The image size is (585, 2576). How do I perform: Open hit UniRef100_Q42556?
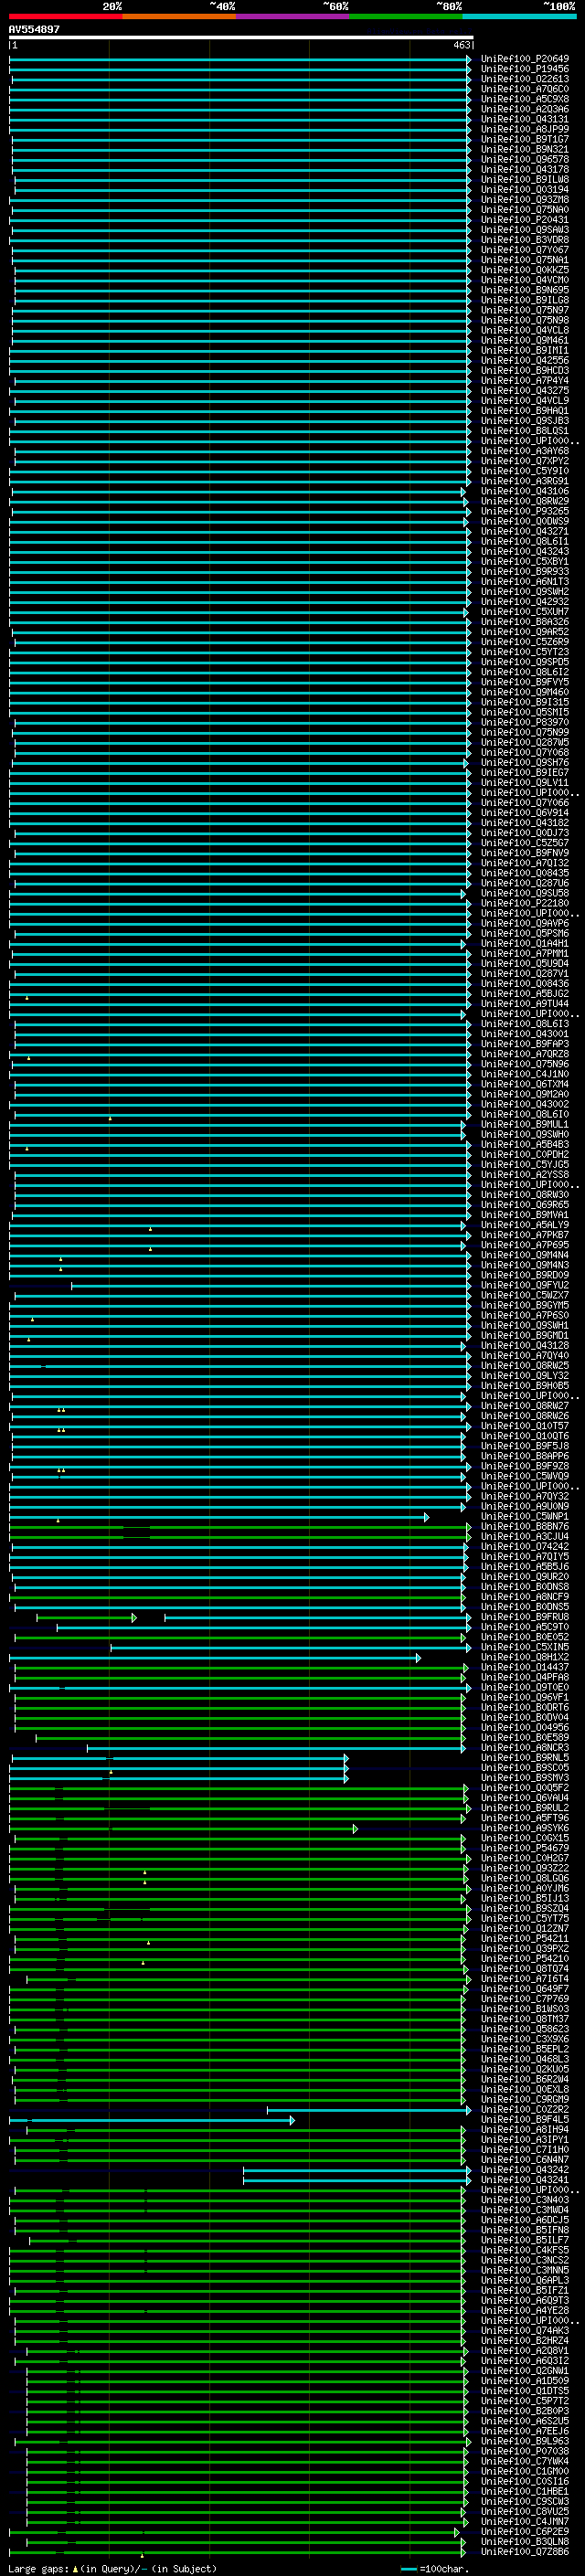coord(525,360)
